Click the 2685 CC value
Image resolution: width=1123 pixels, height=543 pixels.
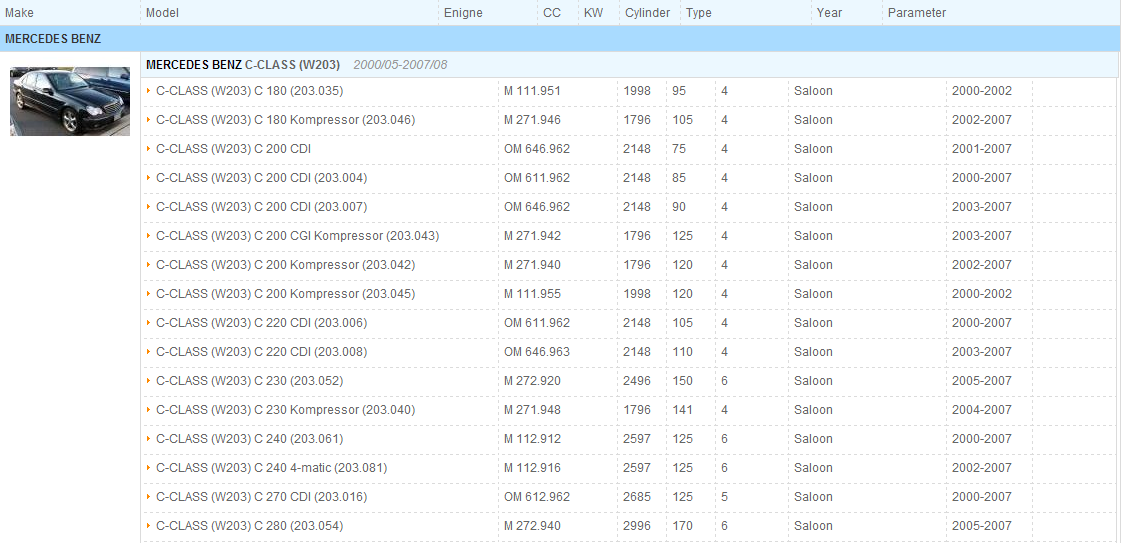point(637,497)
